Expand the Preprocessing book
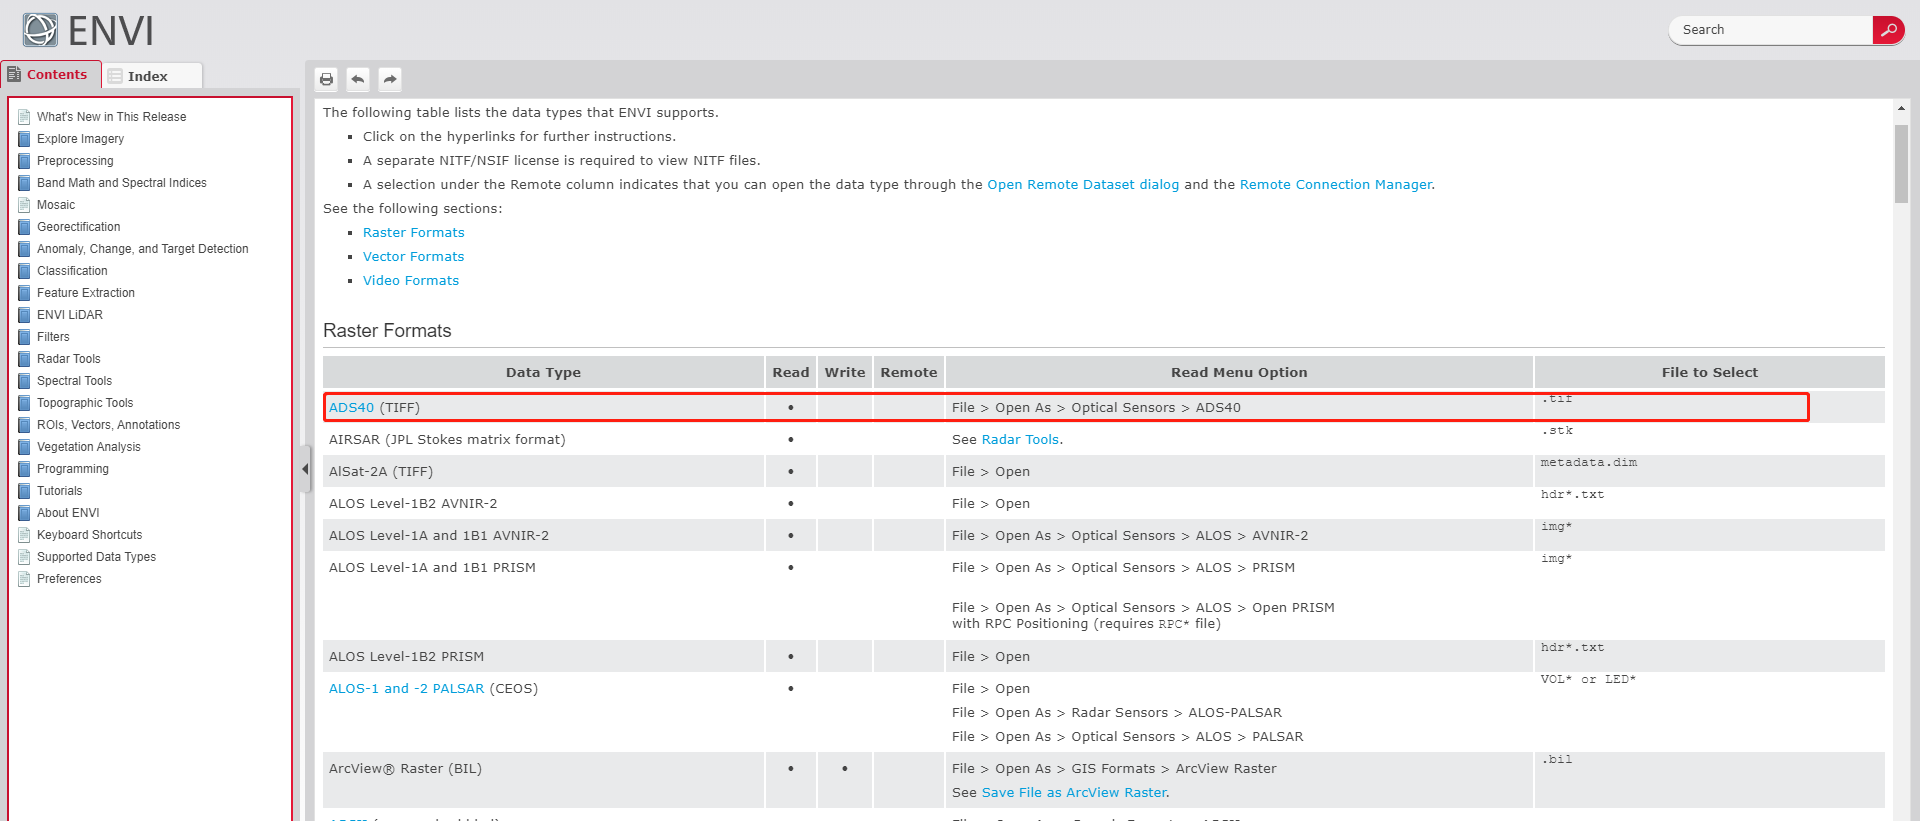The image size is (1920, 821). point(75,161)
